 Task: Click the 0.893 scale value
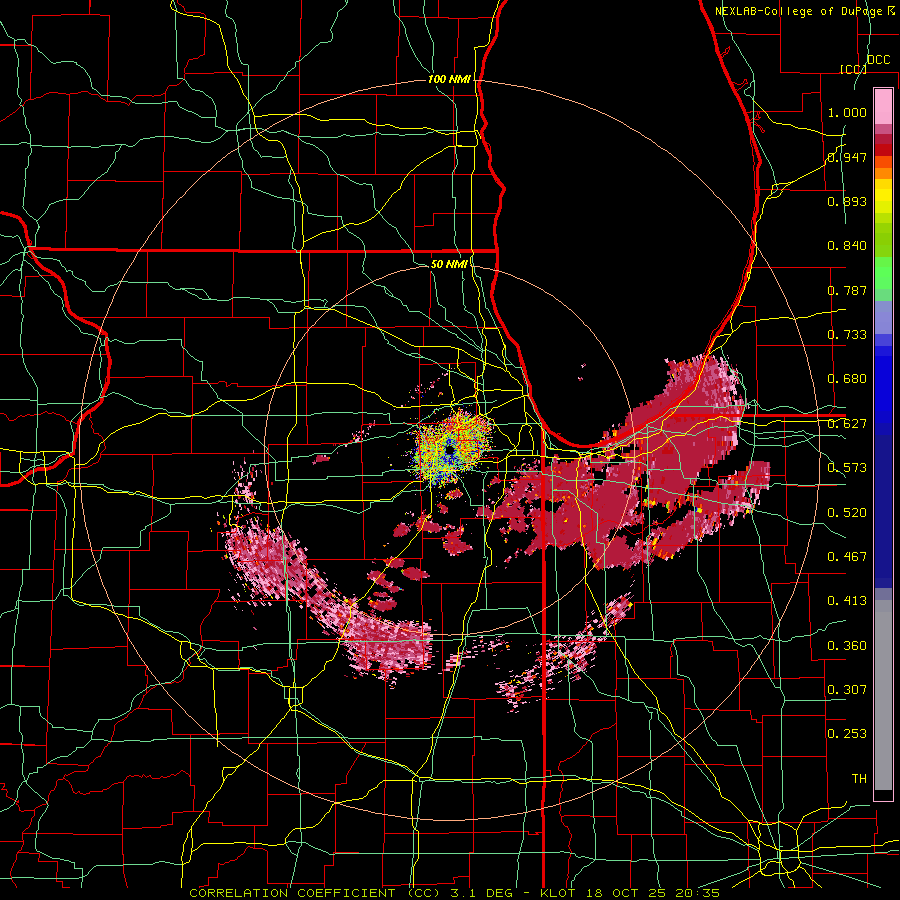pos(847,201)
